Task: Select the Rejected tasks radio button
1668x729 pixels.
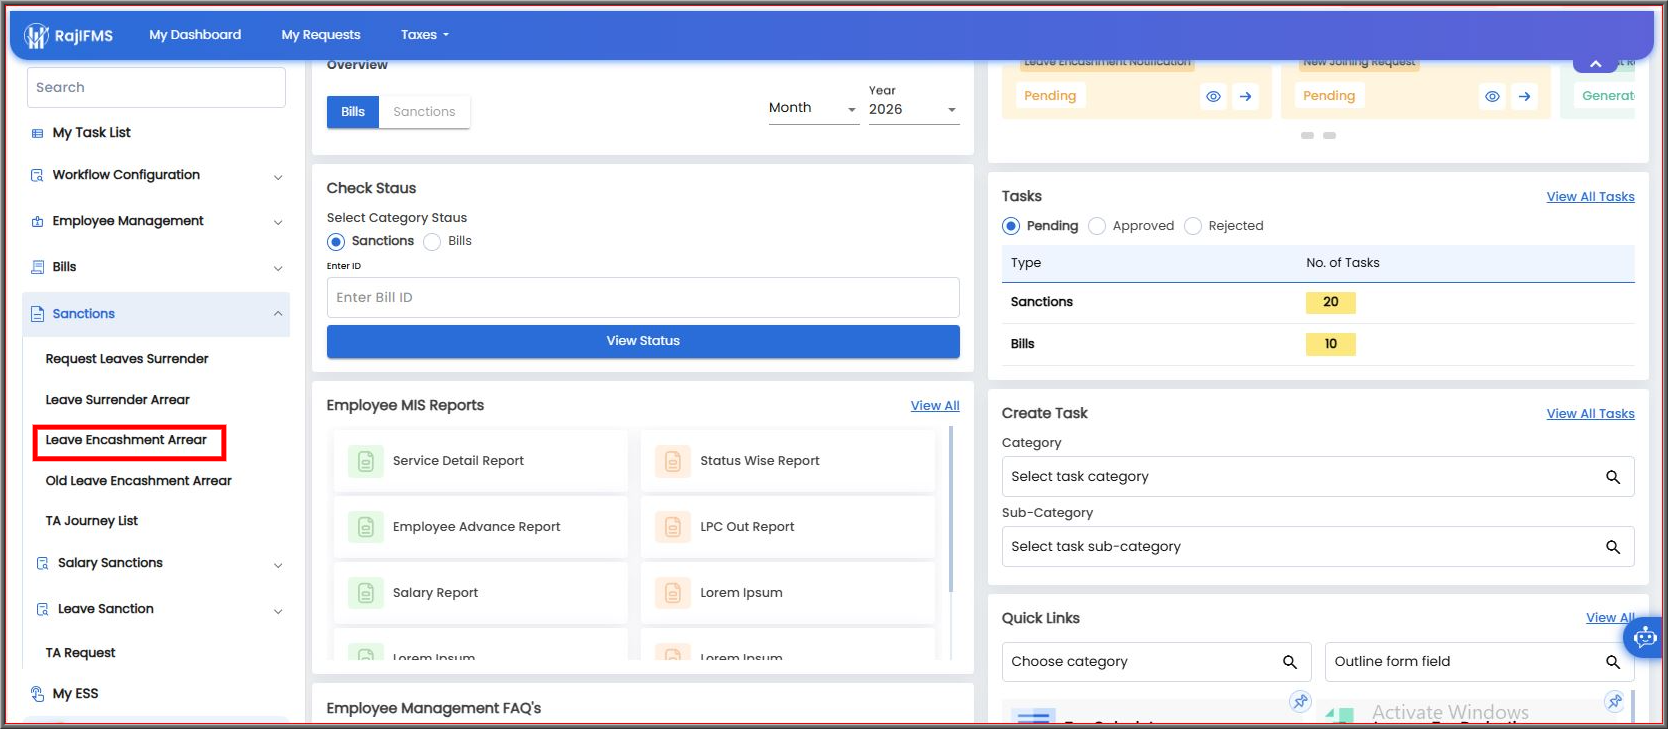Action: pyautogui.click(x=1193, y=226)
